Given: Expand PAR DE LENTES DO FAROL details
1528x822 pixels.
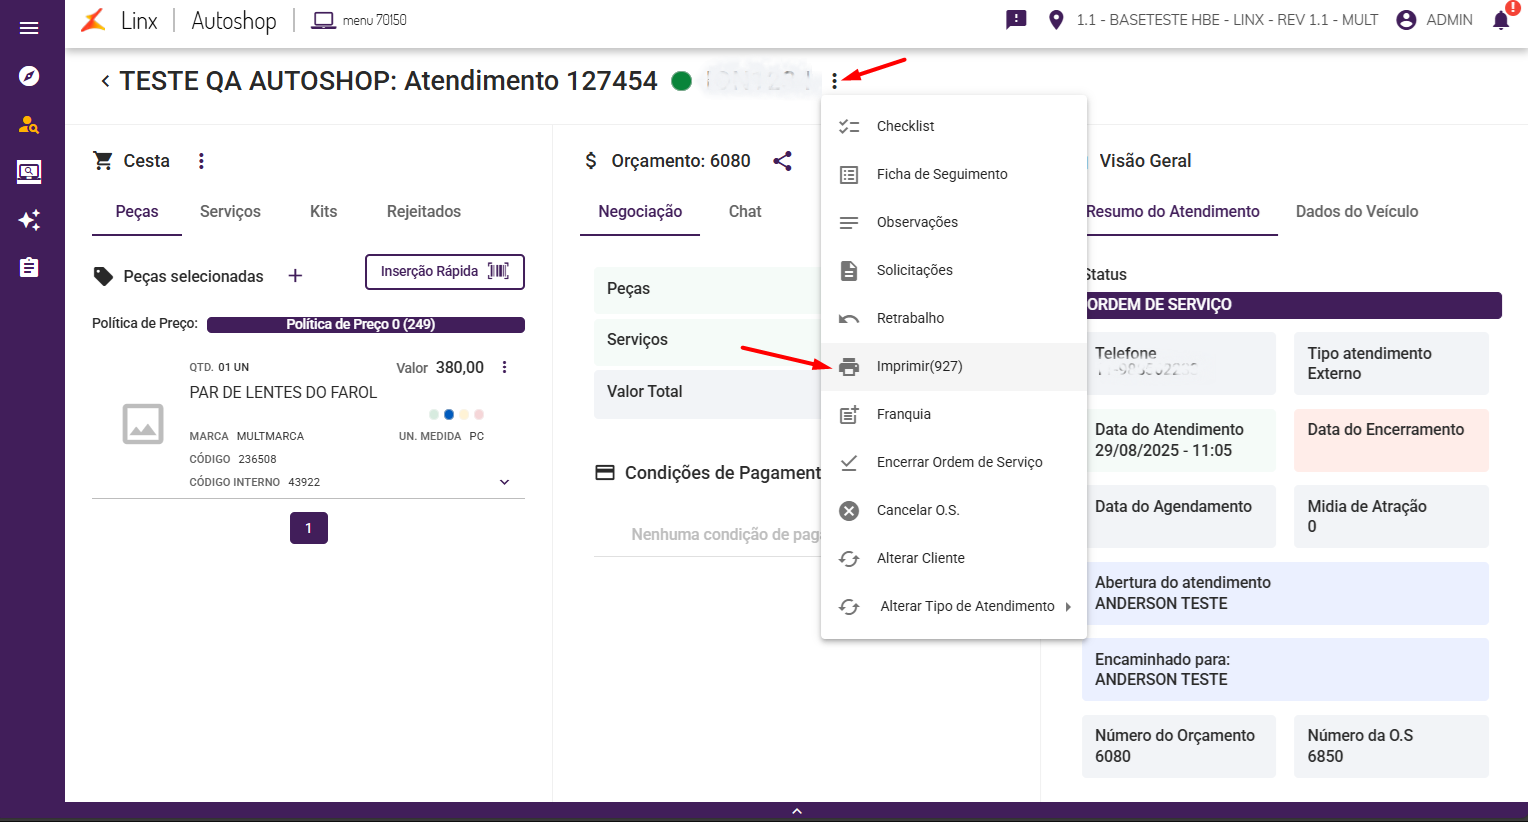Looking at the screenshot, I should point(504,482).
